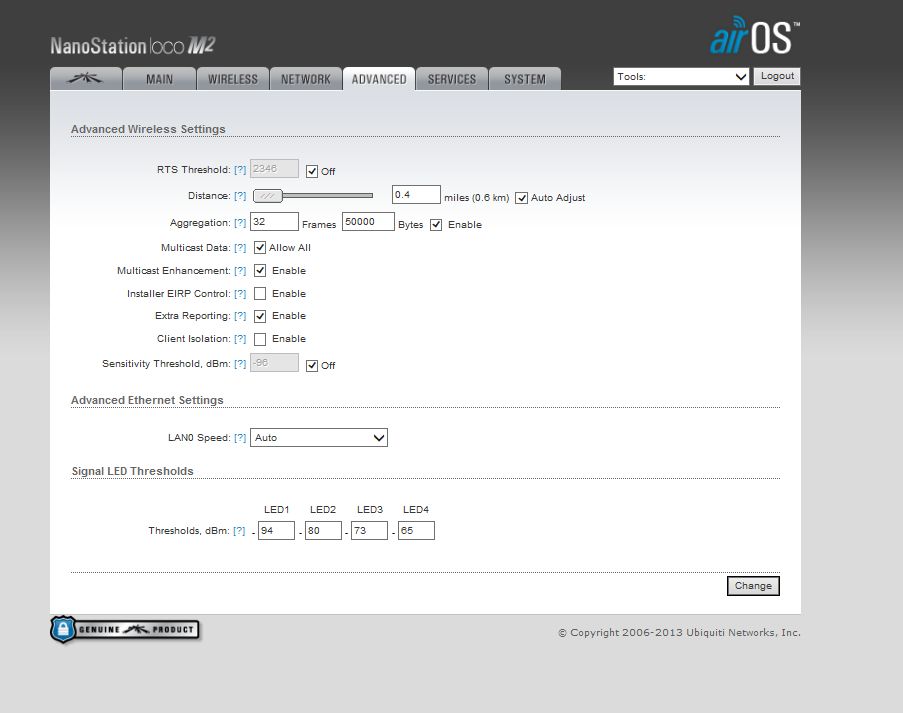Click the airOS logo
The width and height of the screenshot is (903, 713).
(755, 36)
